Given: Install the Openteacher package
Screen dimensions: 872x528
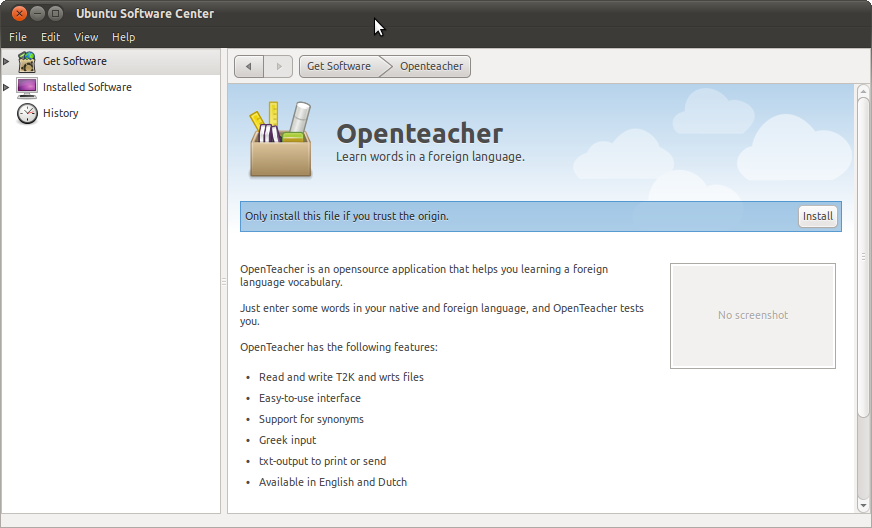Looking at the screenshot, I should coord(817,216).
